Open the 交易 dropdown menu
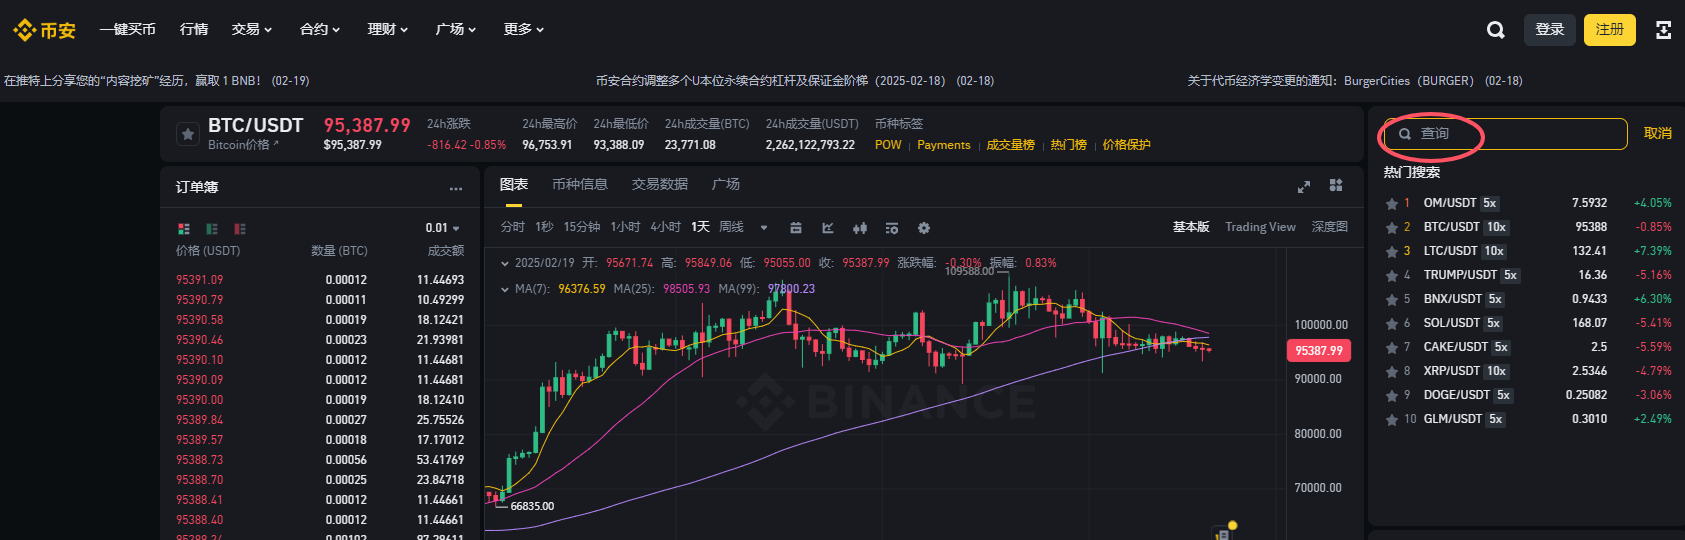This screenshot has width=1685, height=540. click(x=252, y=30)
